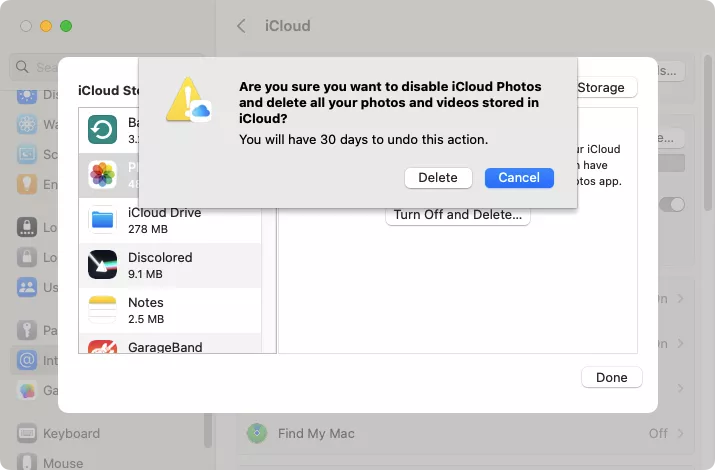
Task: Open the iCloud Drive folder icon
Action: tap(102, 220)
